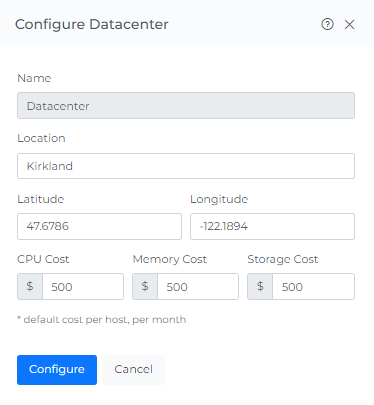Click the default cost per host footnote

point(102,320)
